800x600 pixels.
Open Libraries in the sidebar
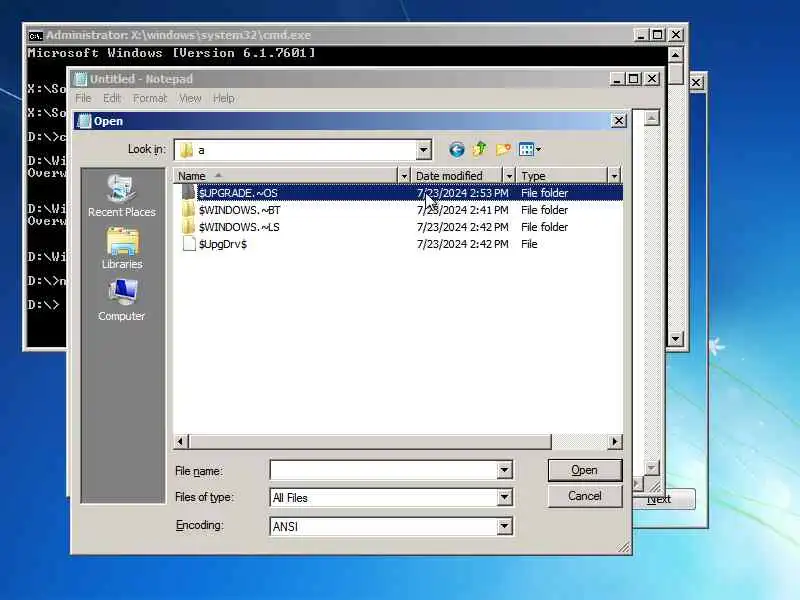(x=122, y=248)
